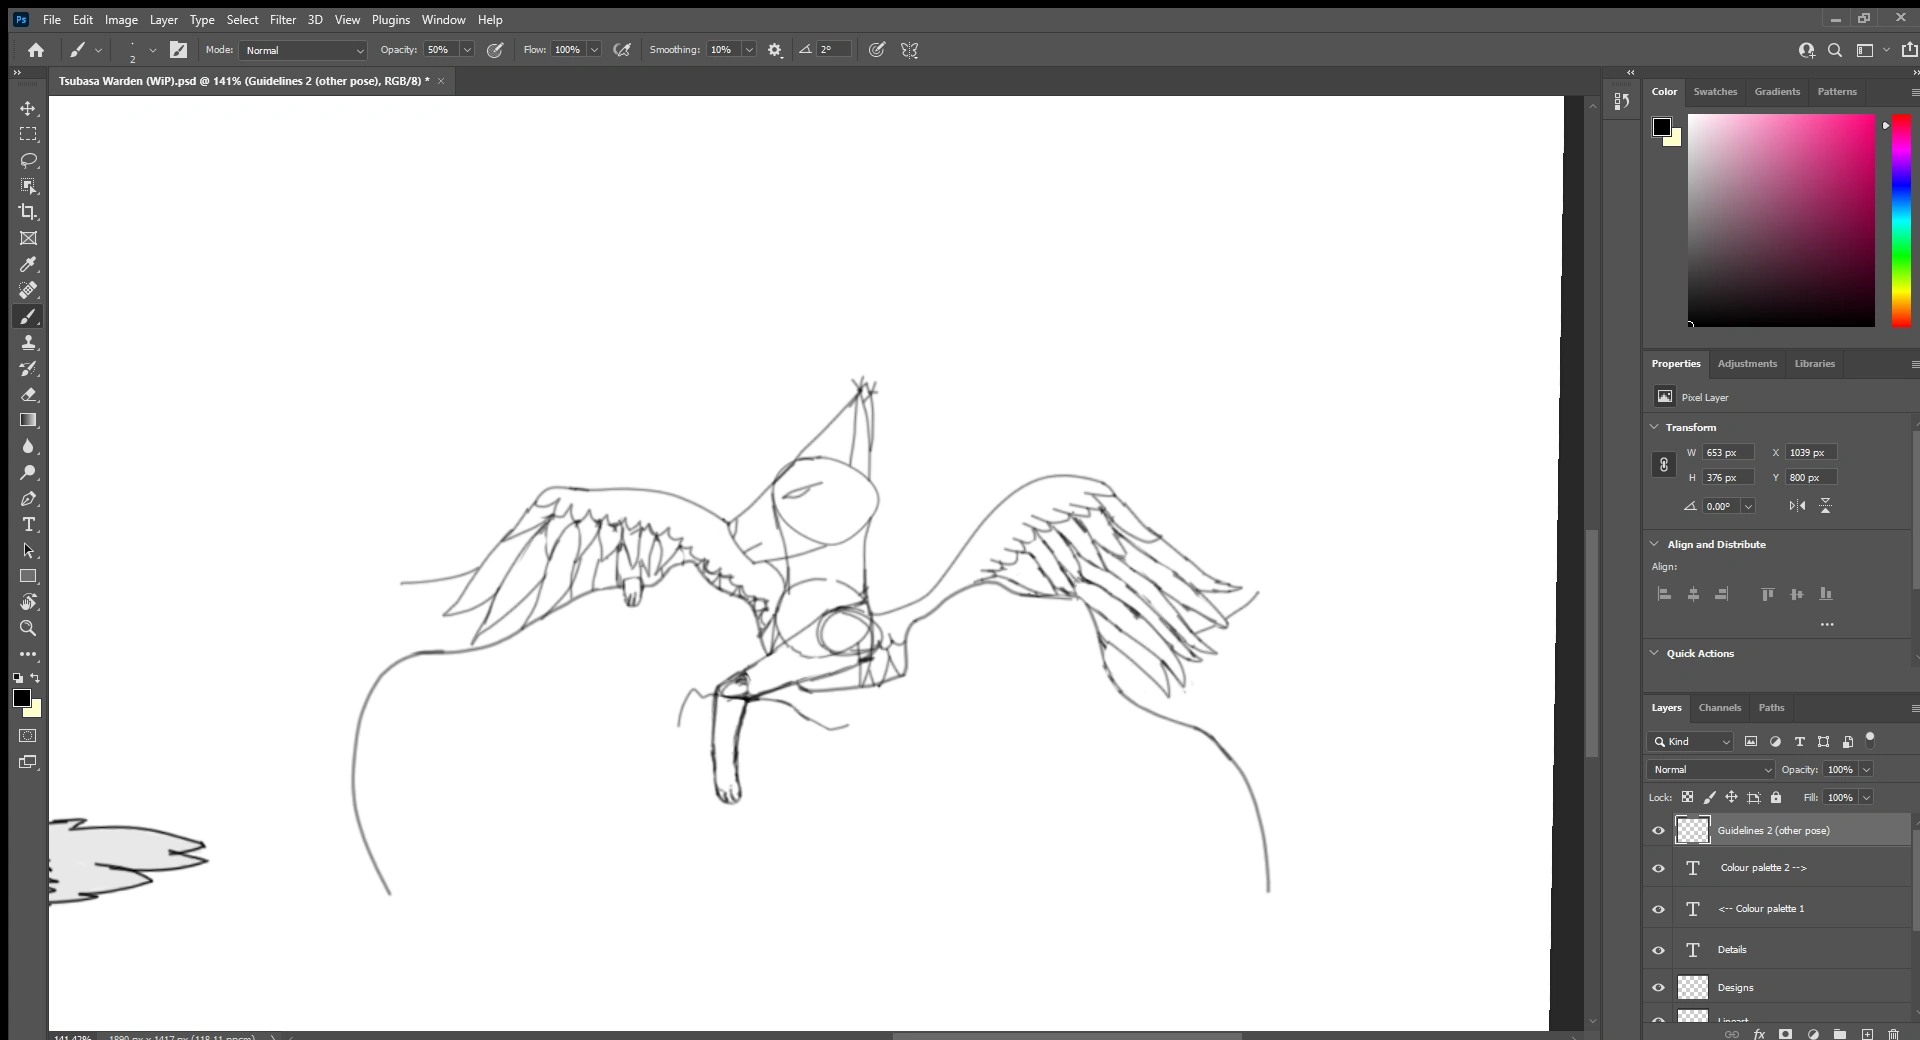Viewport: 1920px width, 1040px height.
Task: Hide the Guidelines 2 (other pose) layer
Action: [x=1657, y=830]
